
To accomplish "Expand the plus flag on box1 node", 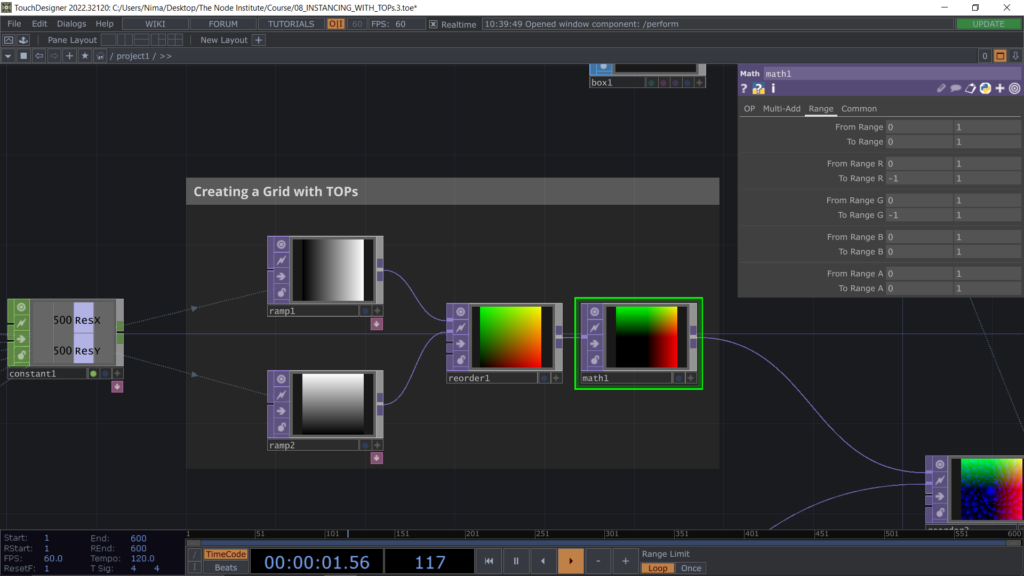I will click(x=699, y=83).
